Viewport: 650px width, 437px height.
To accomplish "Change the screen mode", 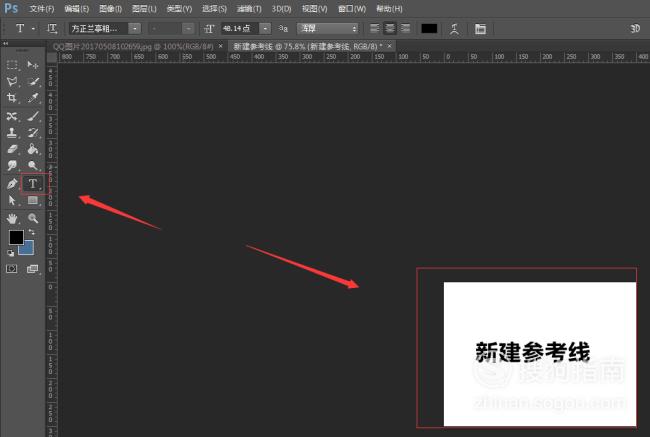I will [x=32, y=269].
